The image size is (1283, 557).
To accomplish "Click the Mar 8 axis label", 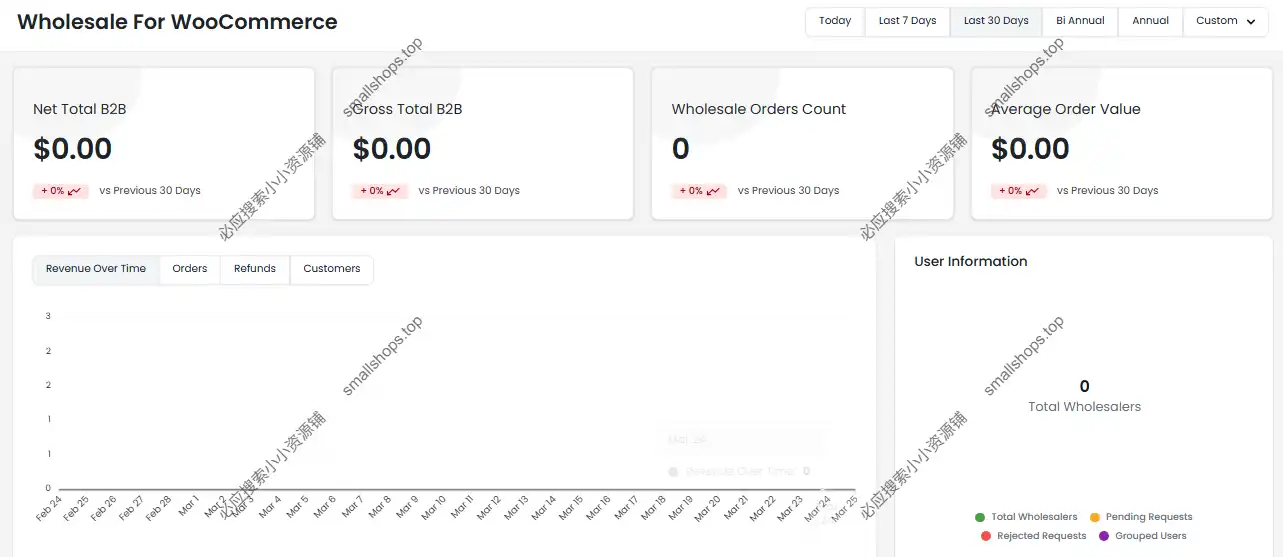I will [380, 508].
